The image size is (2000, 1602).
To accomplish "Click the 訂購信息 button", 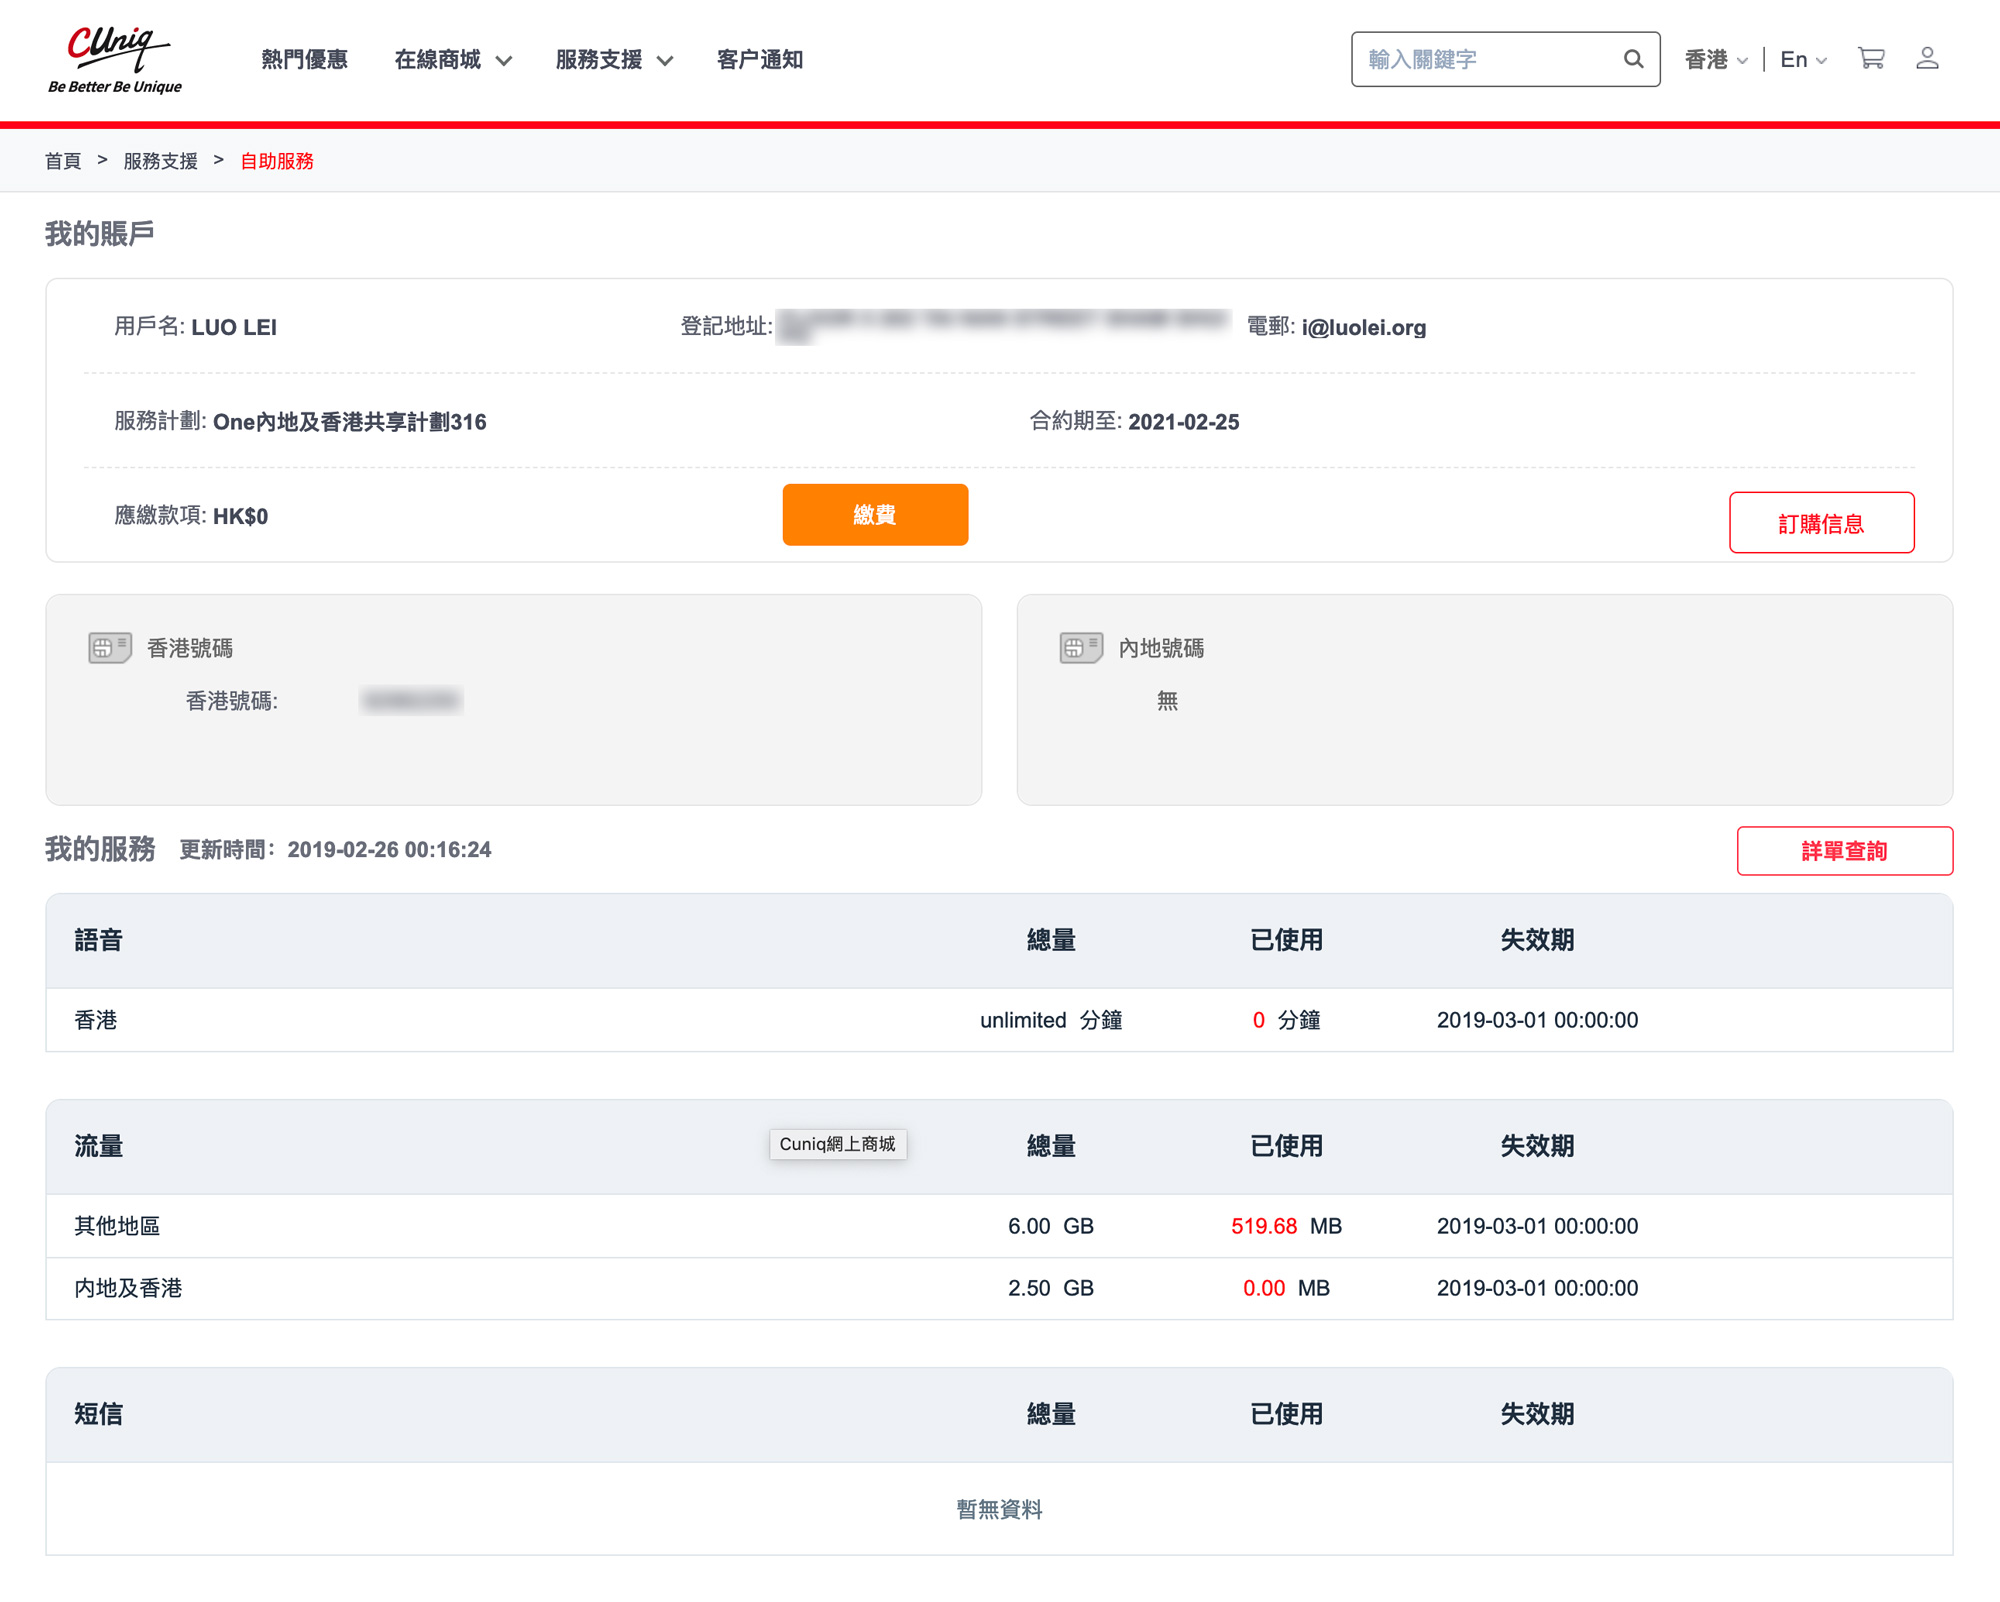I will 1821,523.
